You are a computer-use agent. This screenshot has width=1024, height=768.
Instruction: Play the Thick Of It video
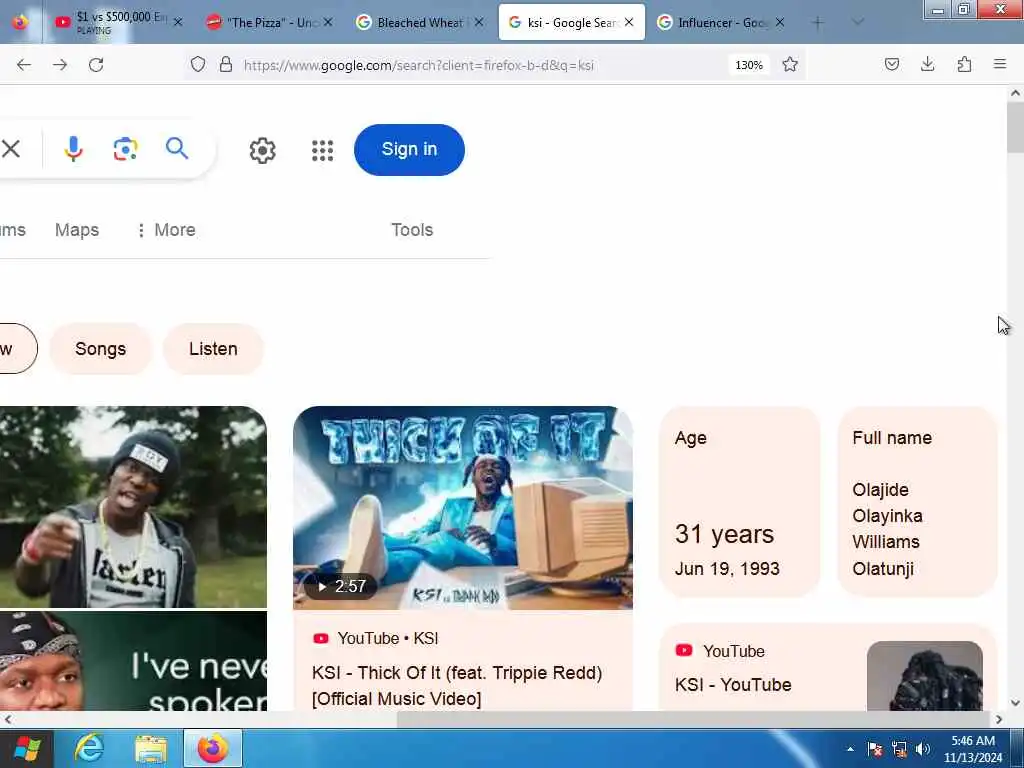[463, 507]
